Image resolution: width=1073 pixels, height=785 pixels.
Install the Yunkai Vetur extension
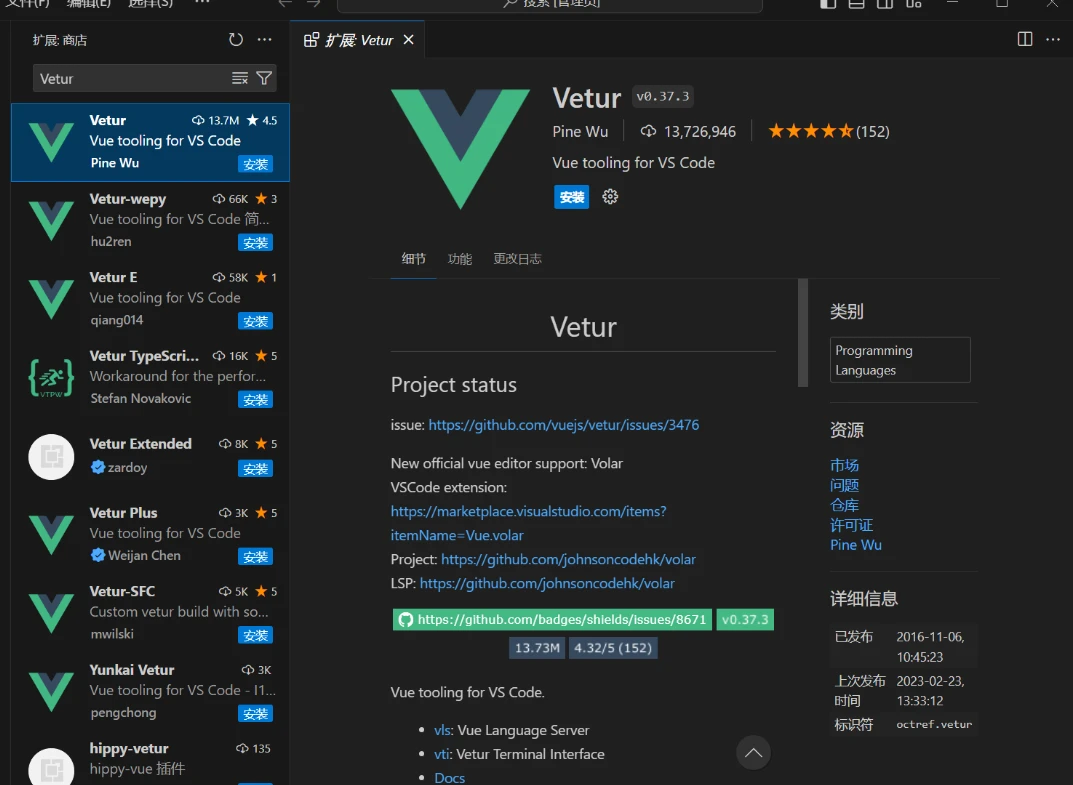[255, 714]
